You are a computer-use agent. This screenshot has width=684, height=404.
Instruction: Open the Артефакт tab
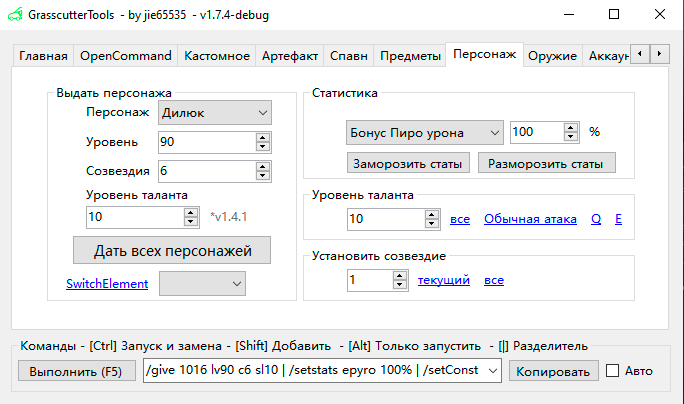[290, 56]
